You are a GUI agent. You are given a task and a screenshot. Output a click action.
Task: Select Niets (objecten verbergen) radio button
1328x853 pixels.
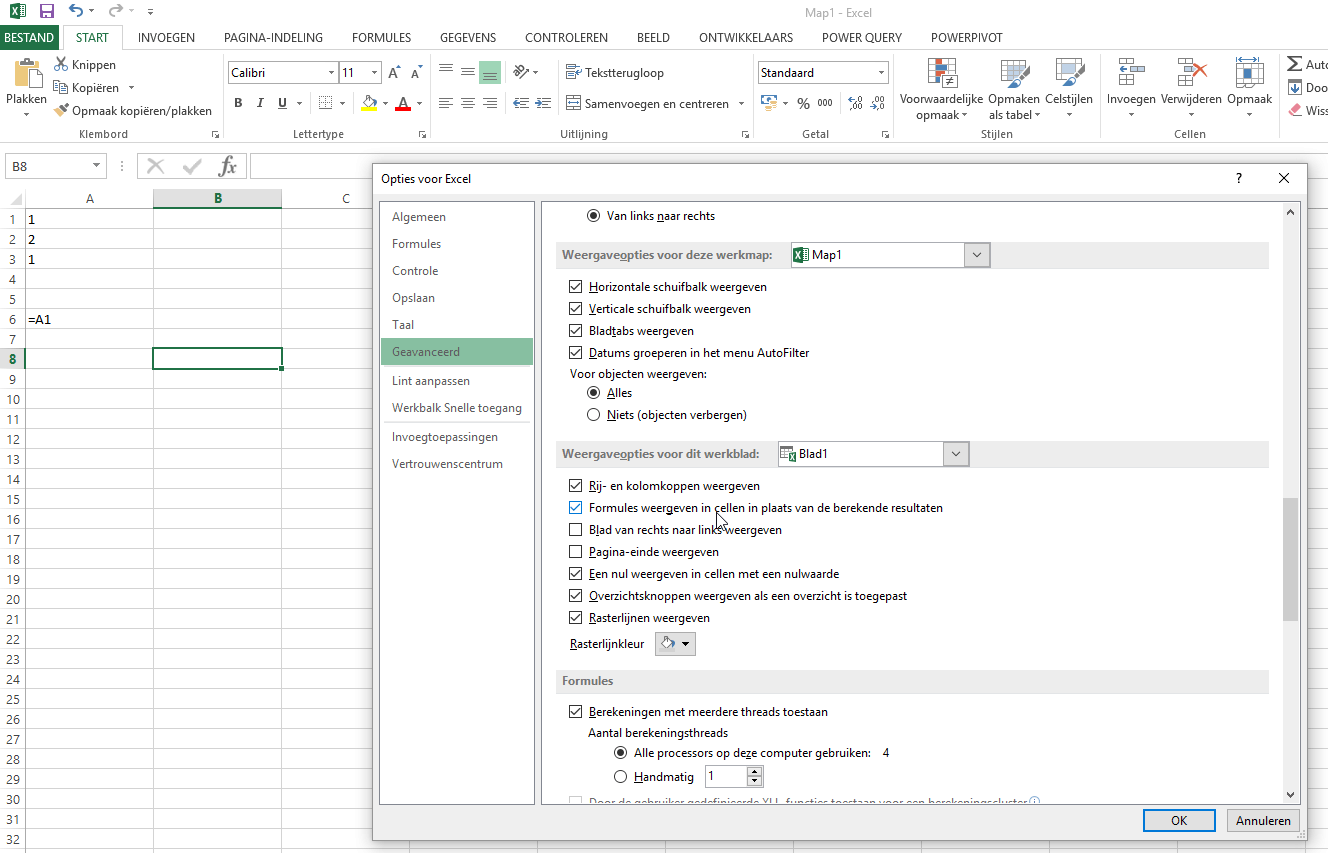click(x=594, y=415)
